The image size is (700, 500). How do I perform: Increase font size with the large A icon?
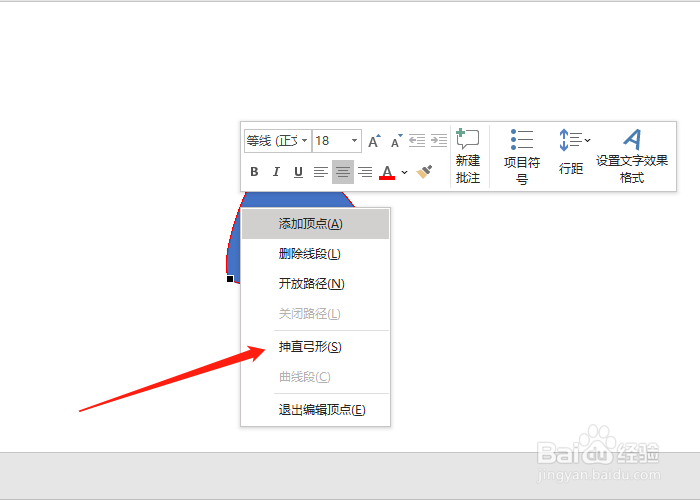click(374, 141)
